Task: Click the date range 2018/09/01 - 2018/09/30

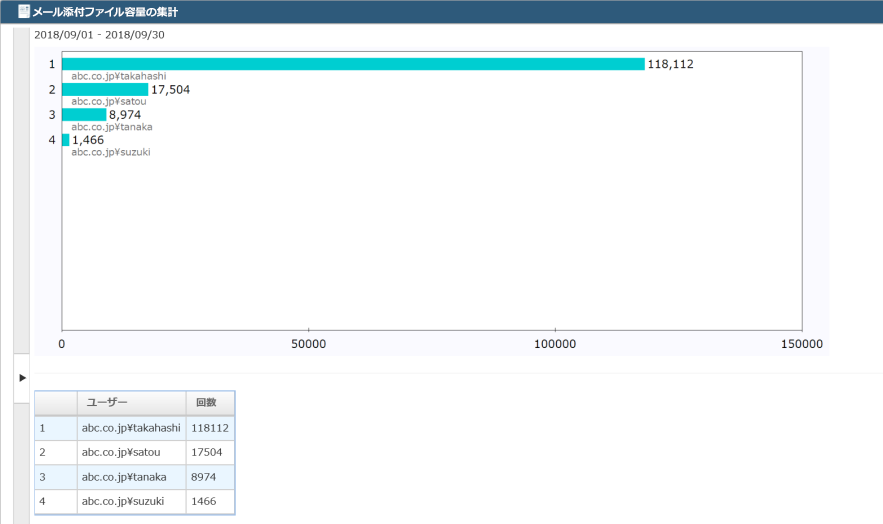Action: tap(99, 35)
